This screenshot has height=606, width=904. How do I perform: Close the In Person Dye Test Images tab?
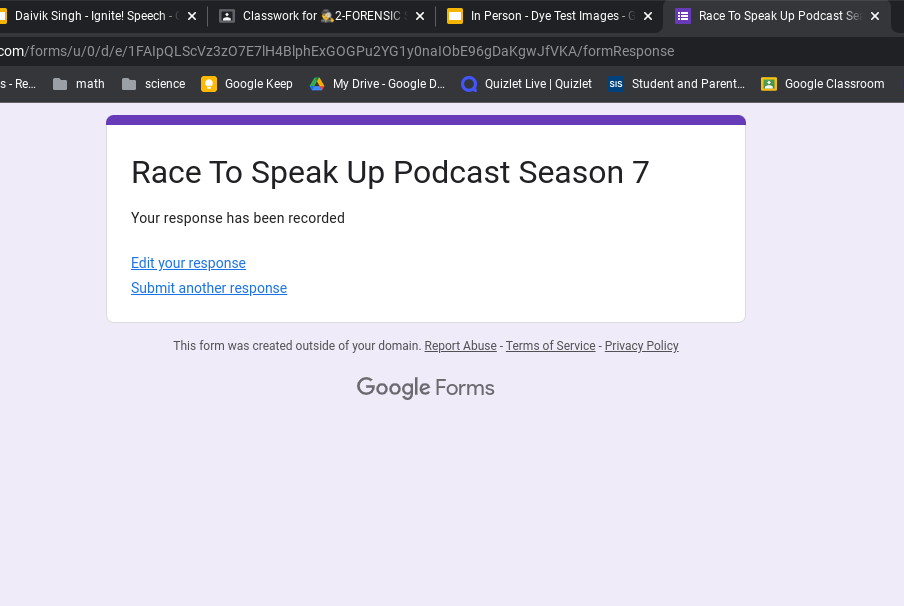point(648,16)
